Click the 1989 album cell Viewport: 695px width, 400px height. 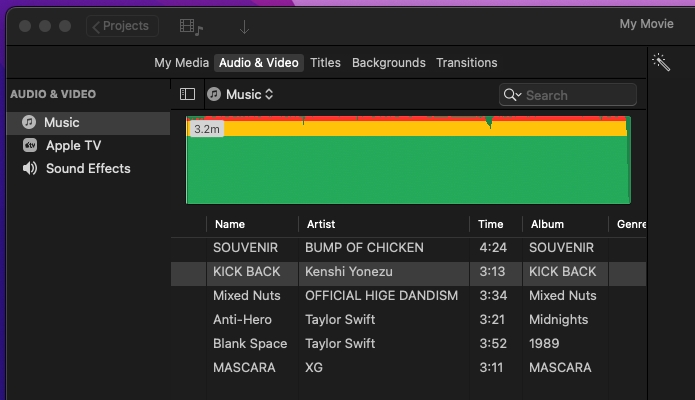tap(544, 343)
